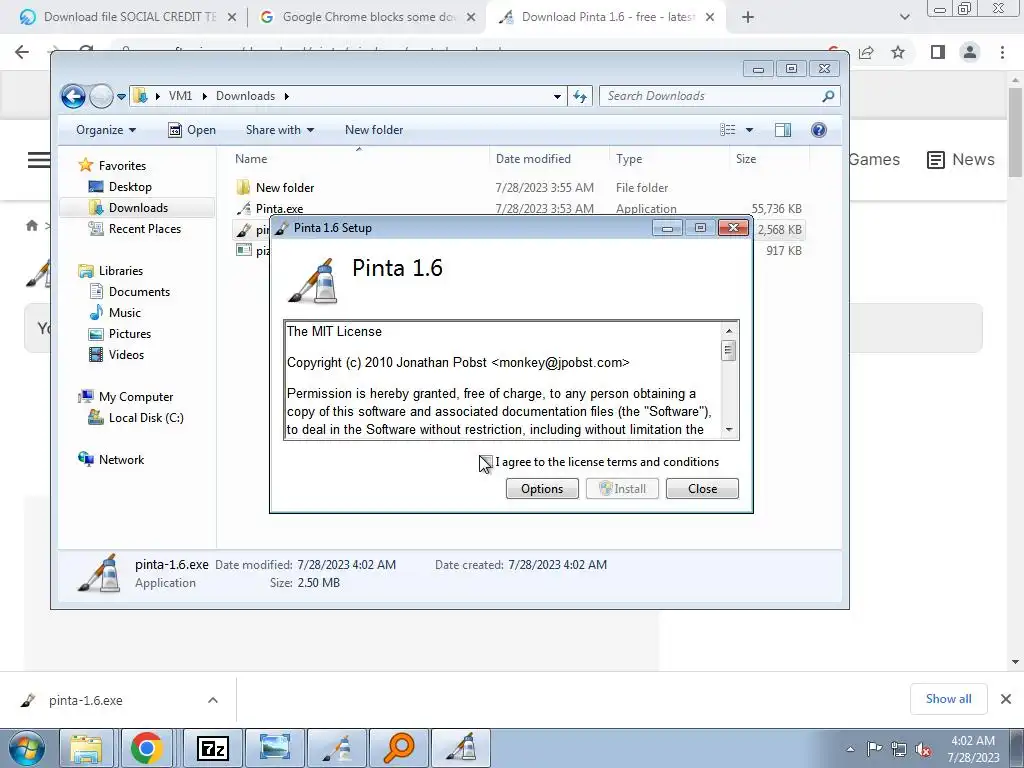Screen dimensions: 1024x768
Task: Open Explorer help icon
Action: [x=818, y=130]
